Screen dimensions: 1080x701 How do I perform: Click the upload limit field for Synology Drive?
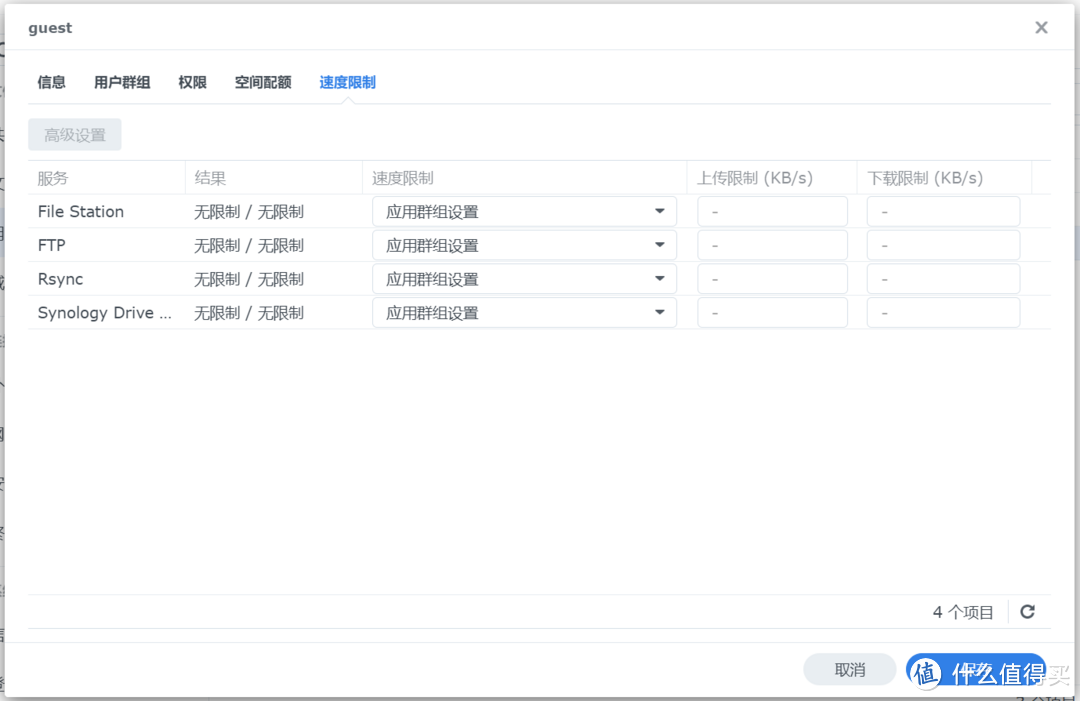pyautogui.click(x=772, y=312)
